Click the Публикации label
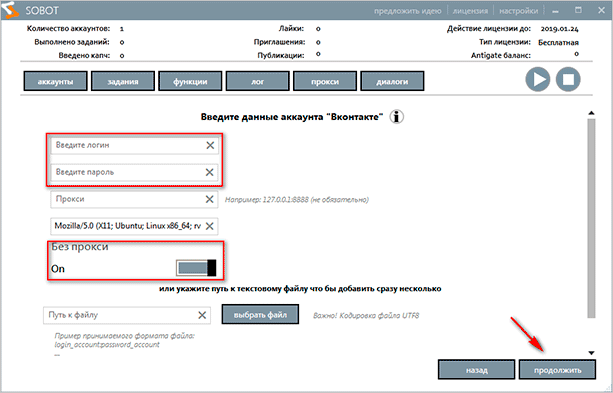This screenshot has height=393, width=613. [x=281, y=56]
